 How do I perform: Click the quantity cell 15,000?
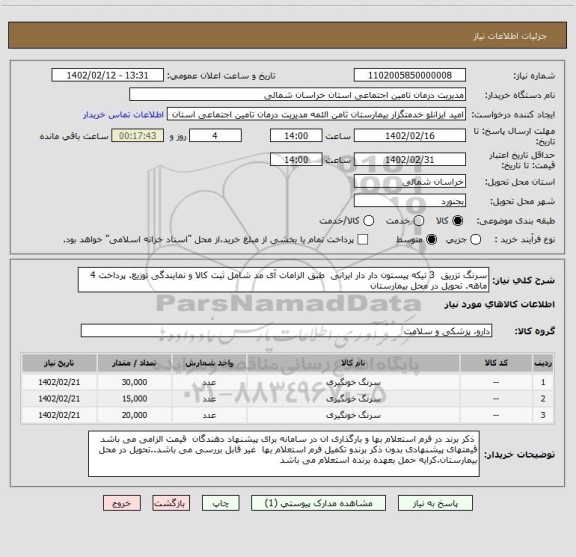point(134,399)
